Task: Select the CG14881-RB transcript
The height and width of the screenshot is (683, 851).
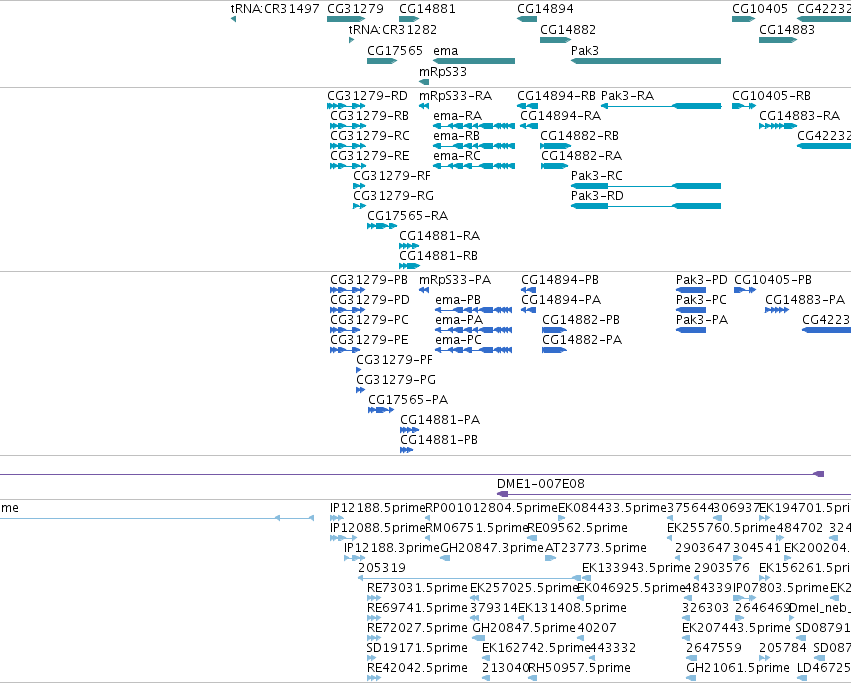Action: (410, 266)
